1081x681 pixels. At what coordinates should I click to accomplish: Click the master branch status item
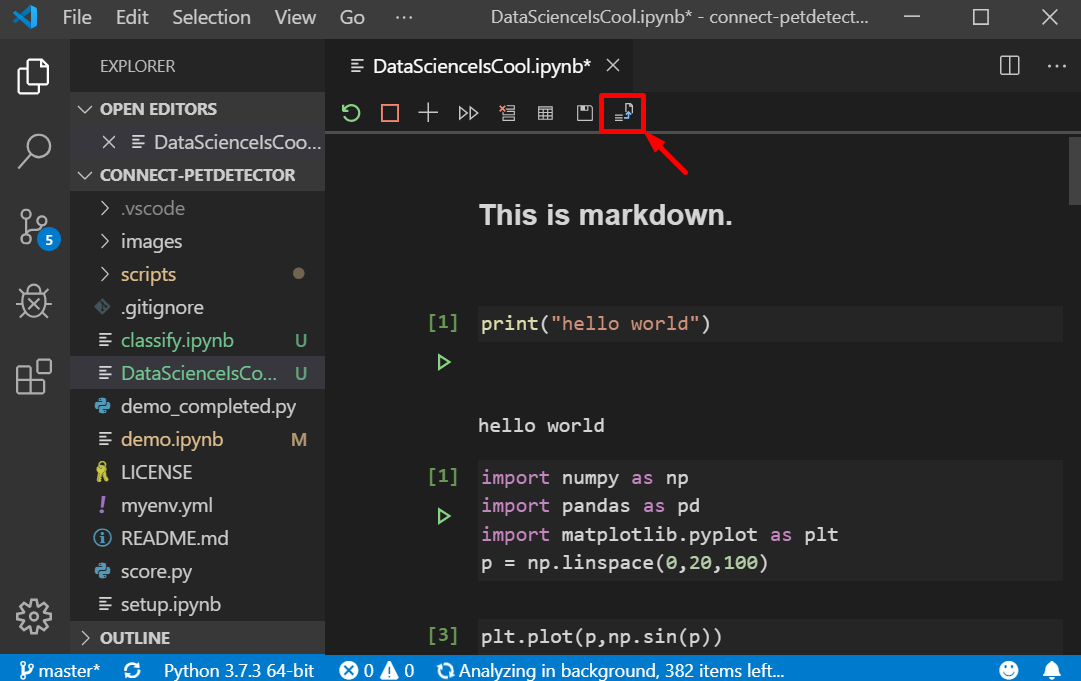pyautogui.click(x=59, y=670)
